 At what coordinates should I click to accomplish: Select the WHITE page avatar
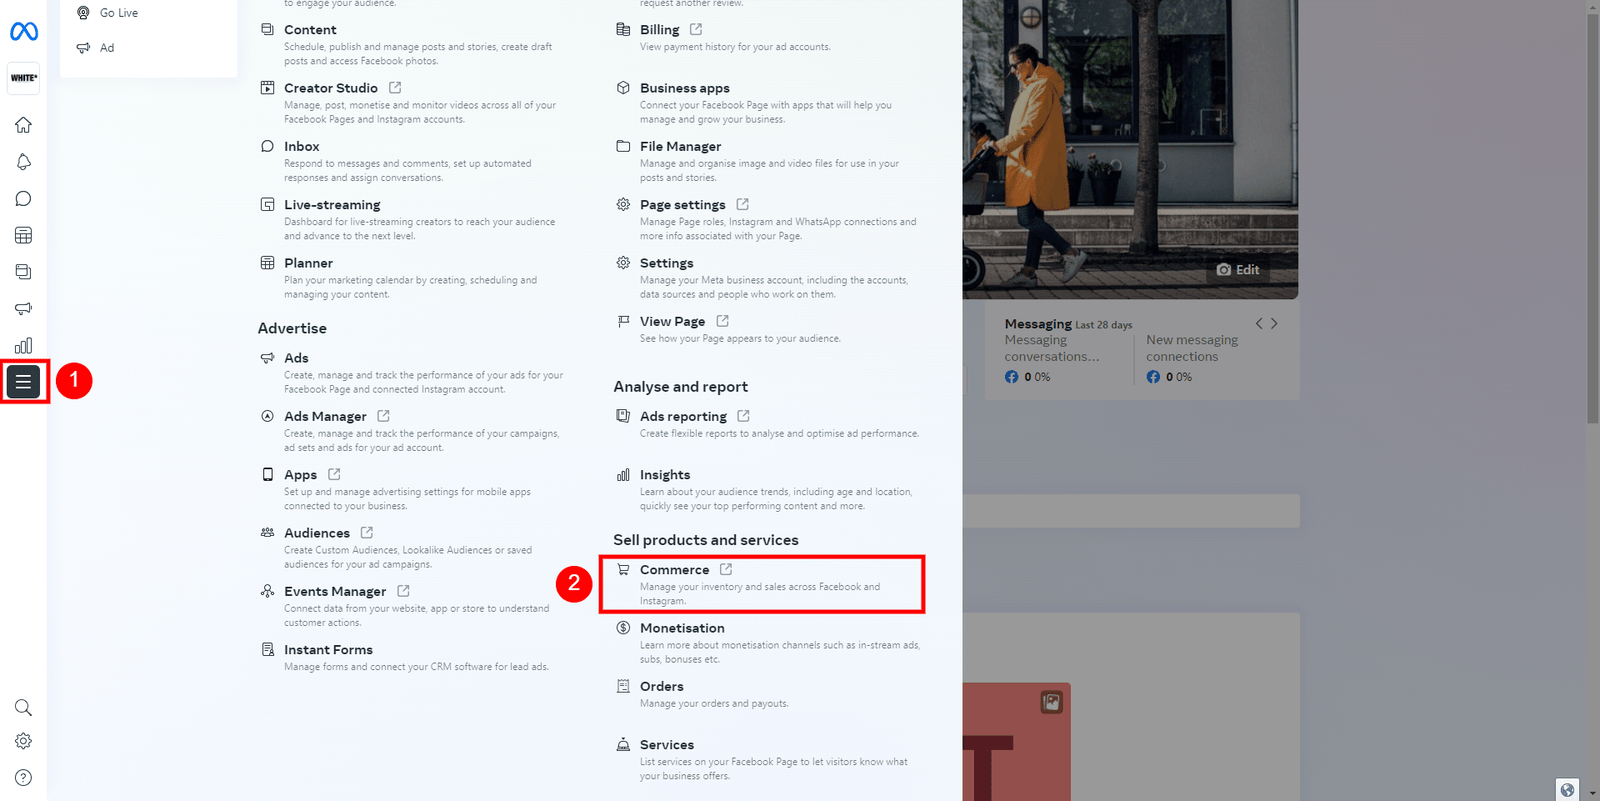coord(23,78)
